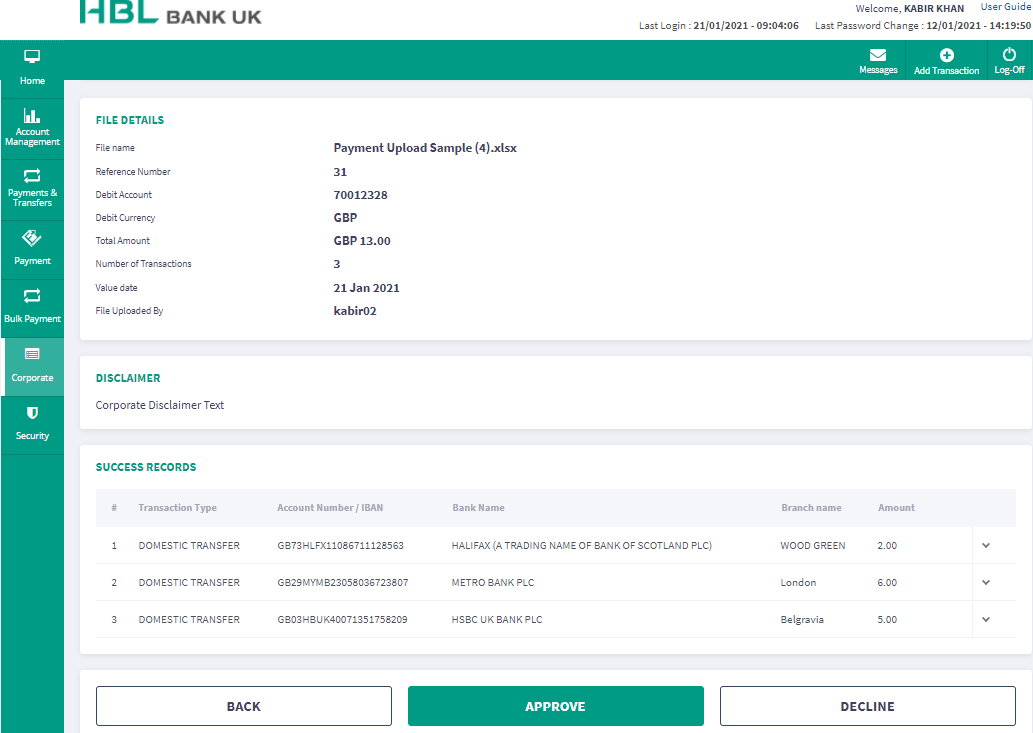Click the HBL Bank UK logo
Screen dimensions: 1033x733
171,13
